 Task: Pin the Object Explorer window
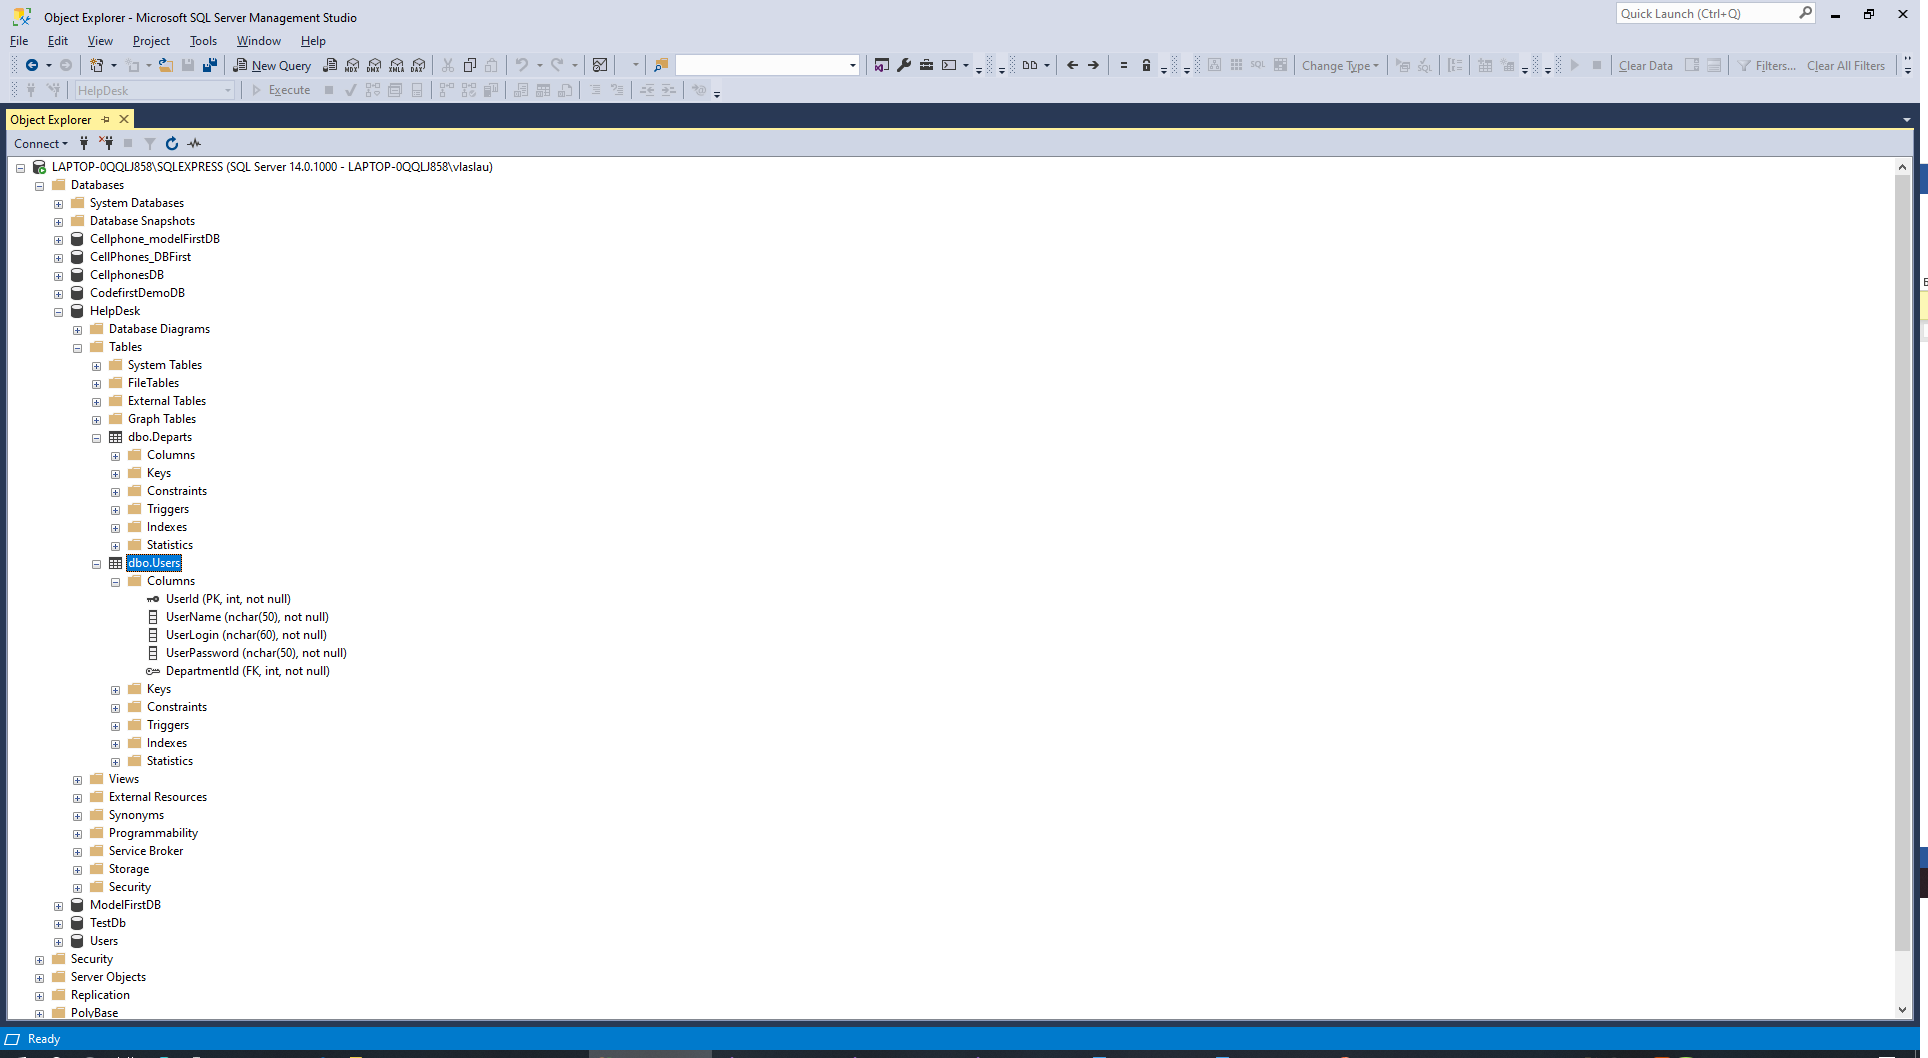tap(106, 119)
